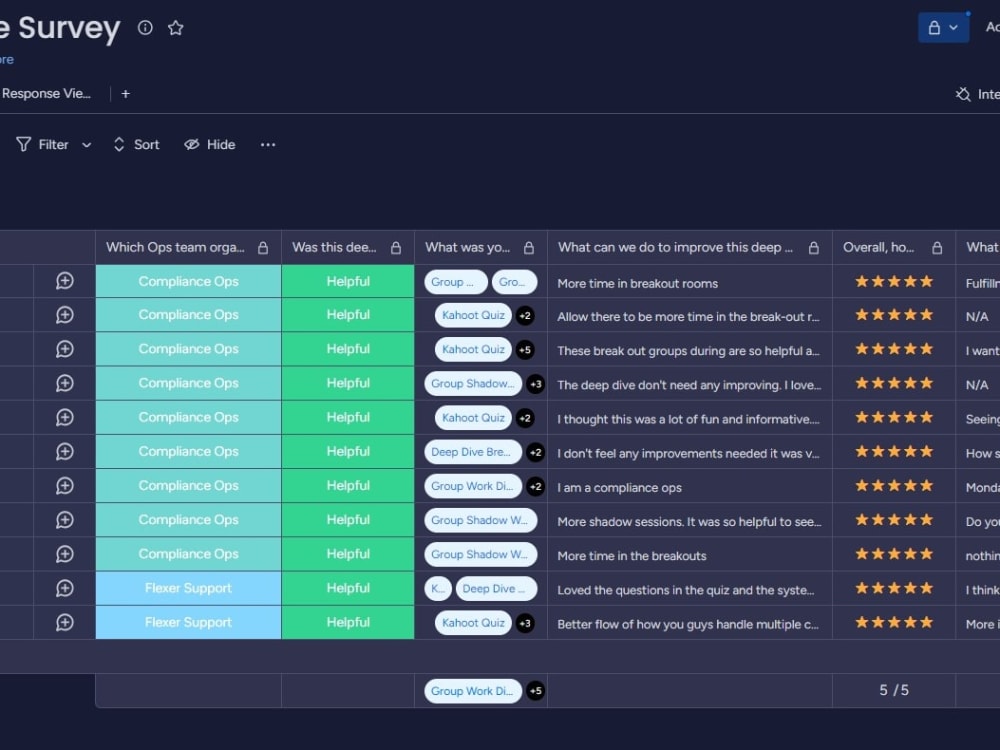
Task: Click the 5 / 5 rating summary
Action: (893, 690)
